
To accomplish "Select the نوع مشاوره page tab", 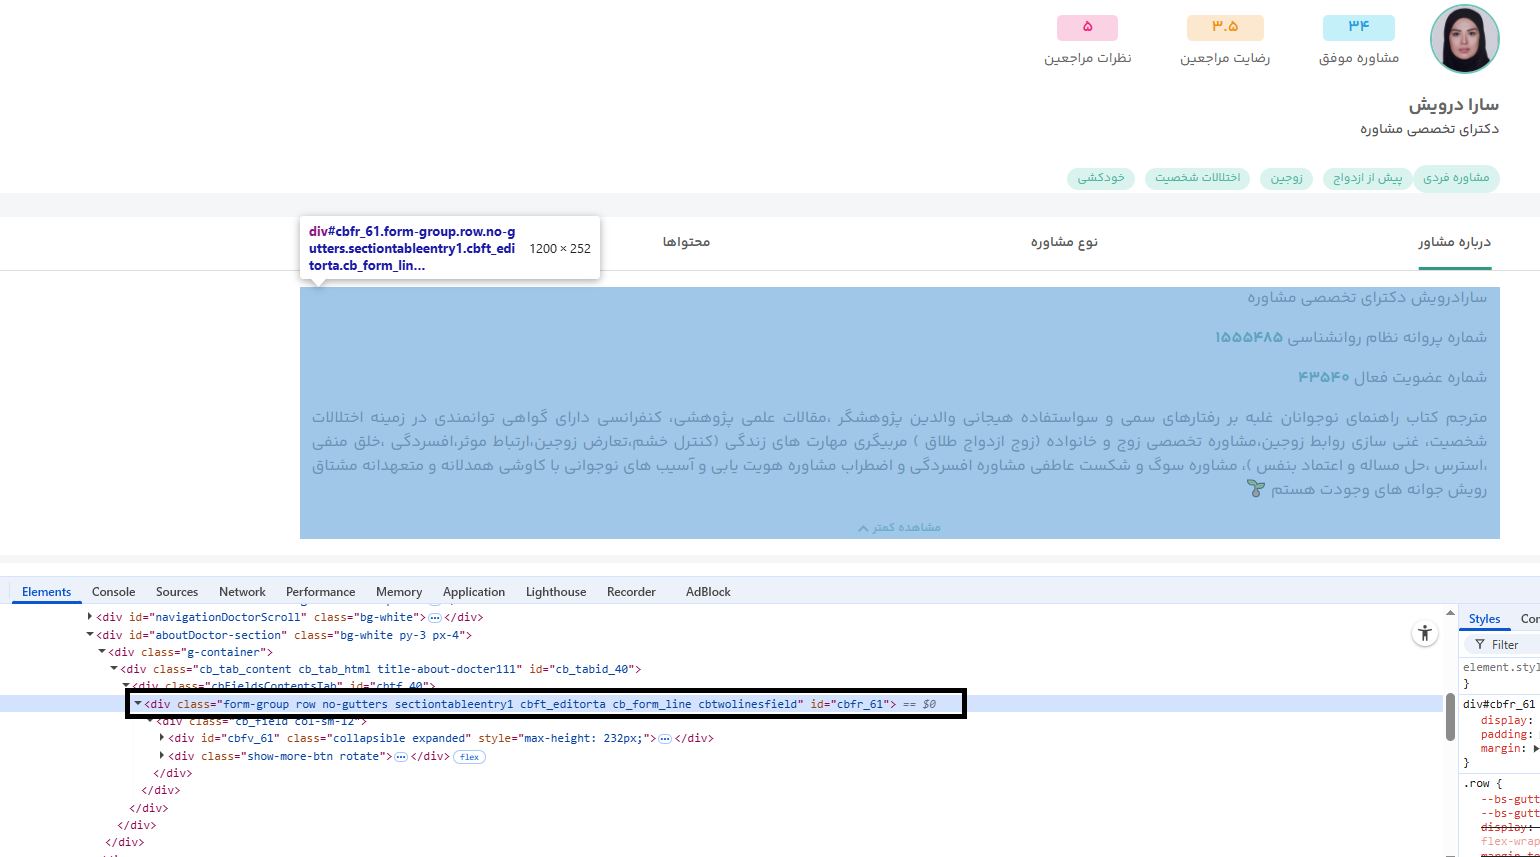I will coord(1064,243).
